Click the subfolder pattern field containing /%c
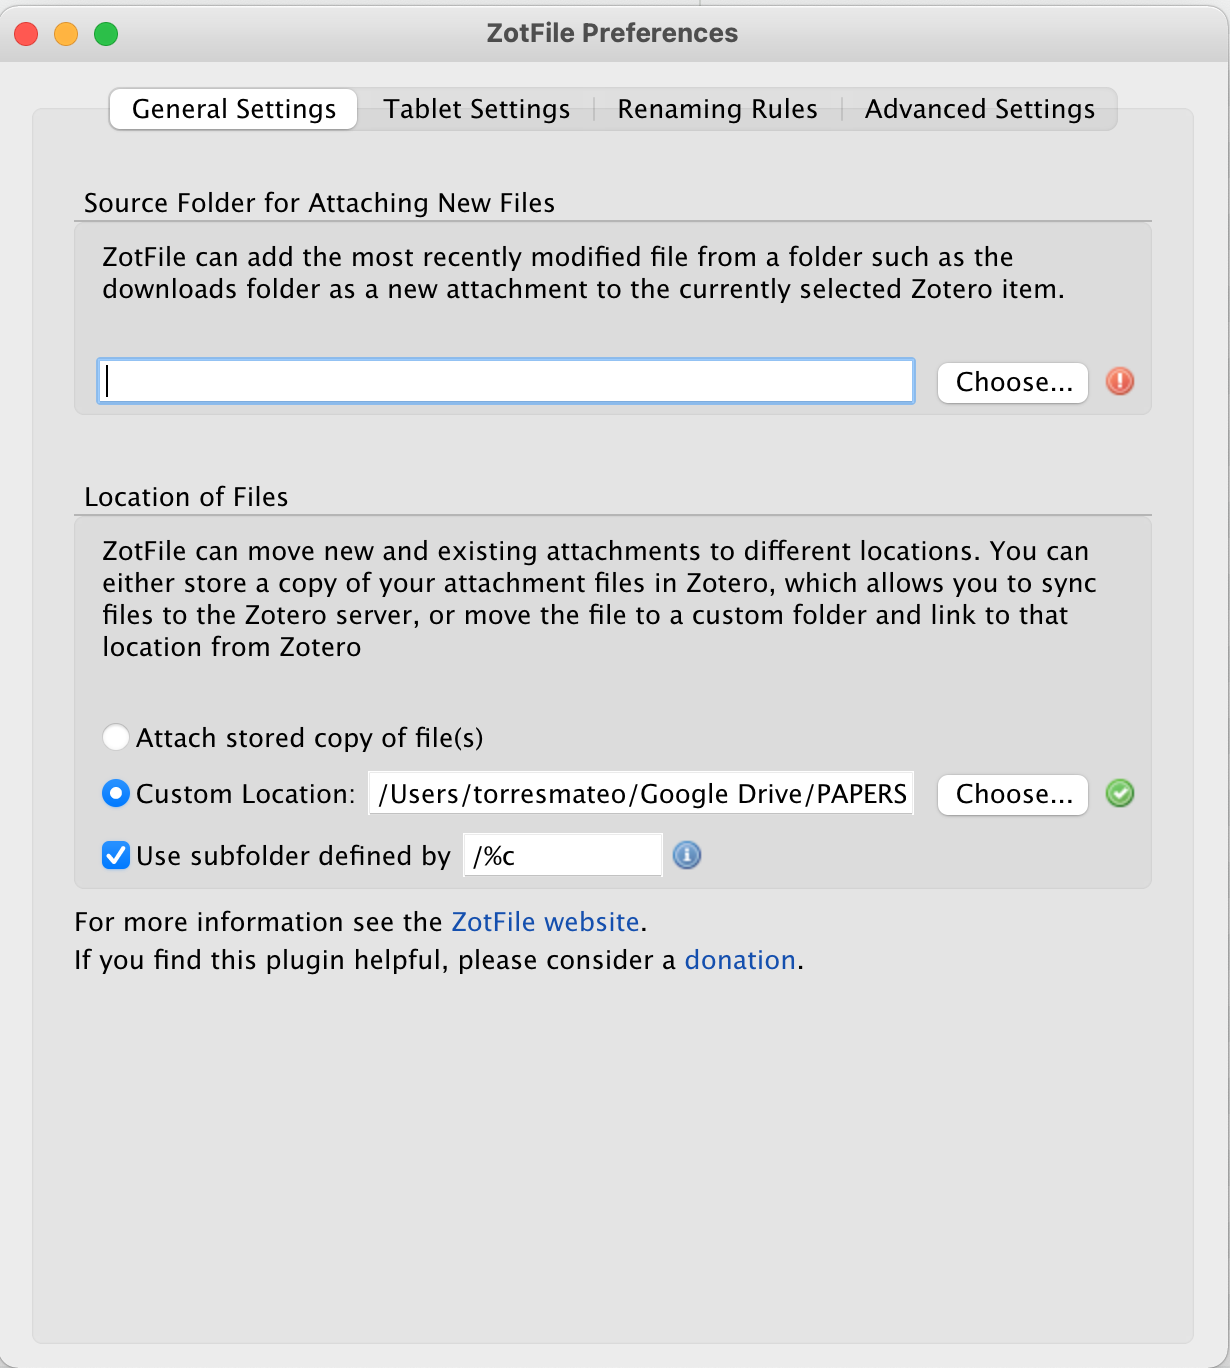 (560, 854)
